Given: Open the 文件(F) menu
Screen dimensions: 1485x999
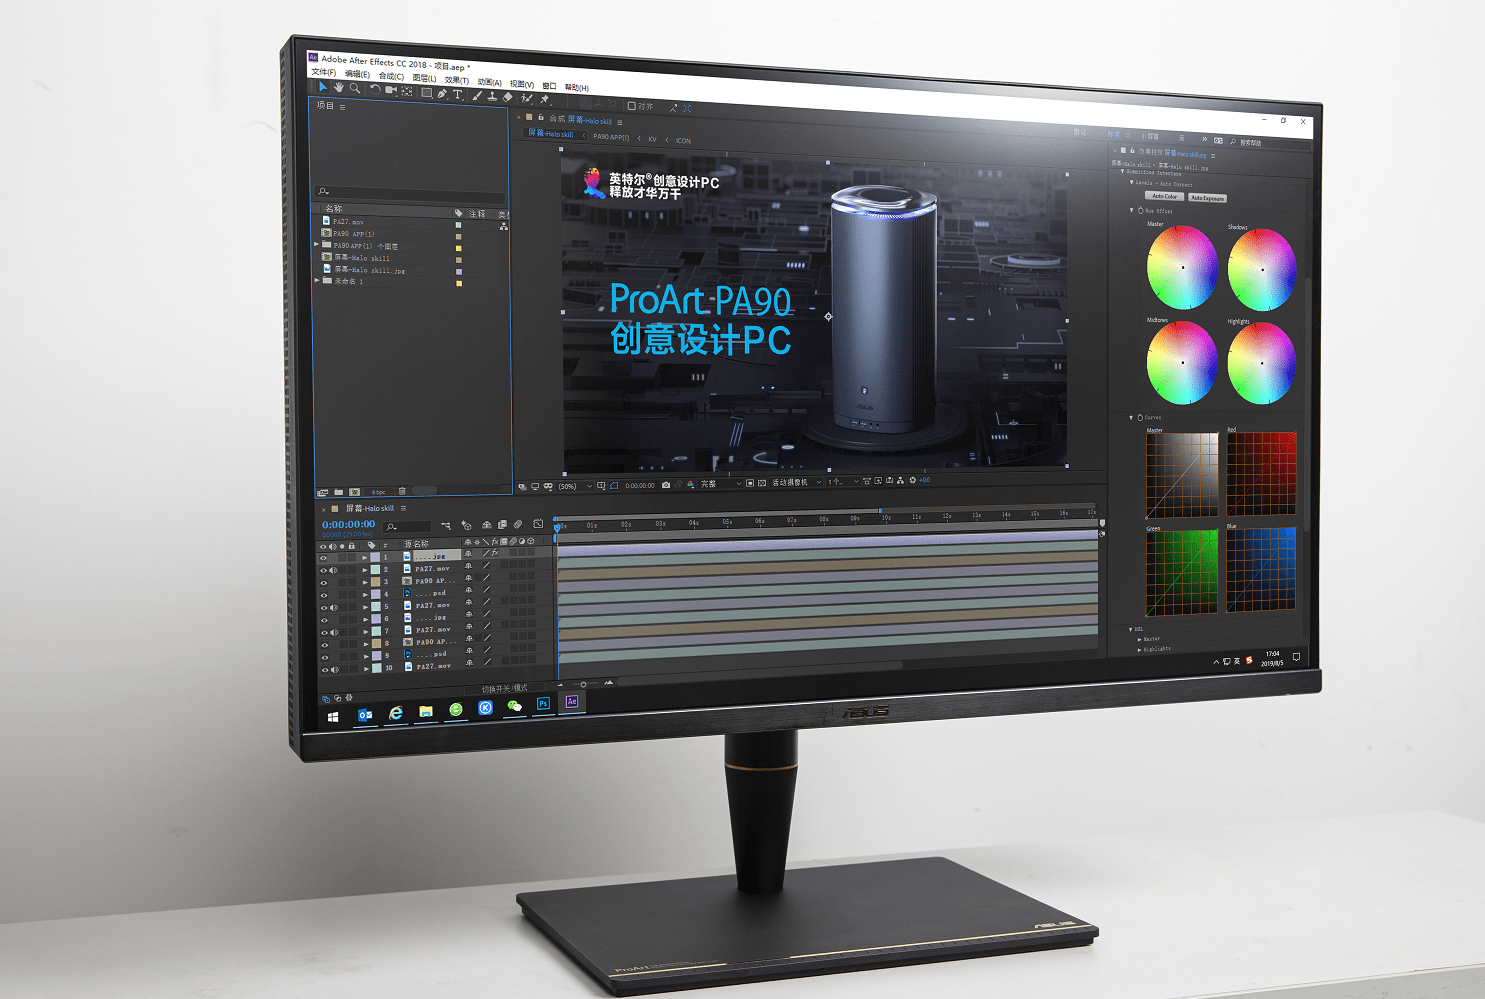Looking at the screenshot, I should click(324, 72).
